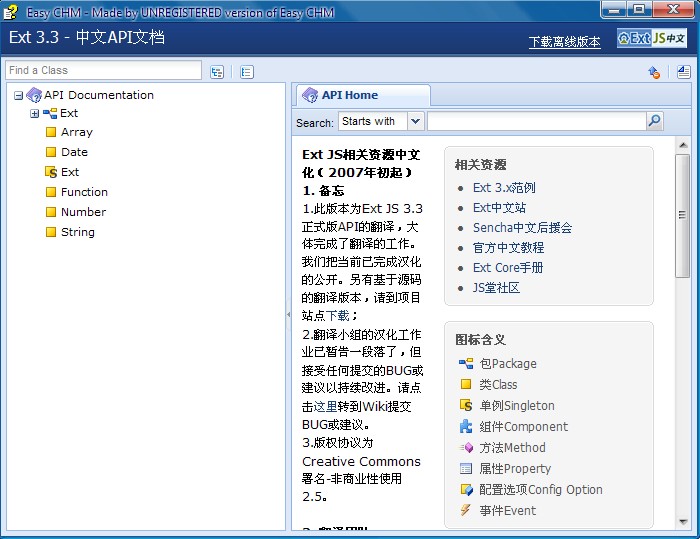Viewport: 700px width, 539px height.
Task: Select the Function tree item
Action: pos(84,192)
